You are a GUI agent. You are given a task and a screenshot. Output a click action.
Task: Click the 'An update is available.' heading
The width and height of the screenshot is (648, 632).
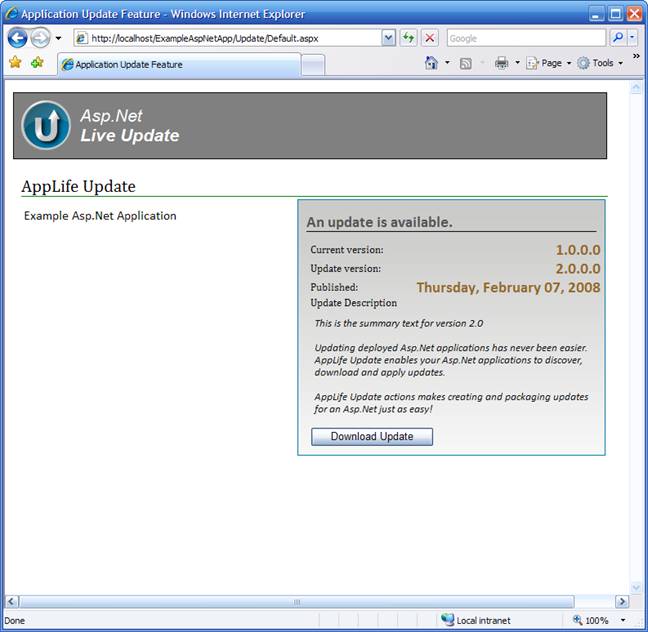[x=379, y=222]
